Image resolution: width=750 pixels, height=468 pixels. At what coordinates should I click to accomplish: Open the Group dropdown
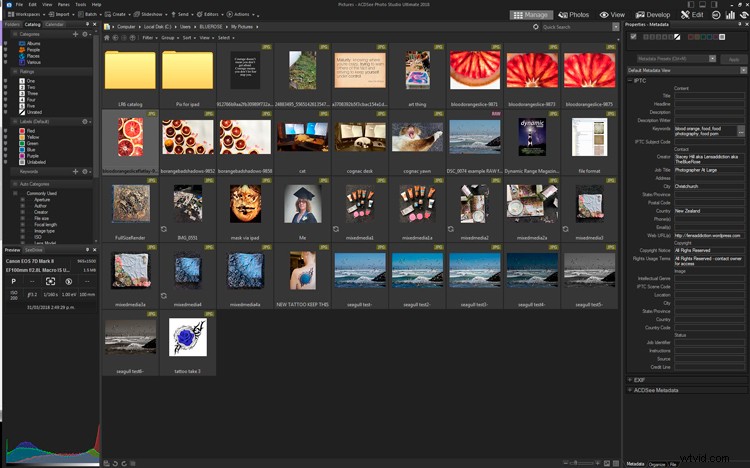(x=169, y=37)
